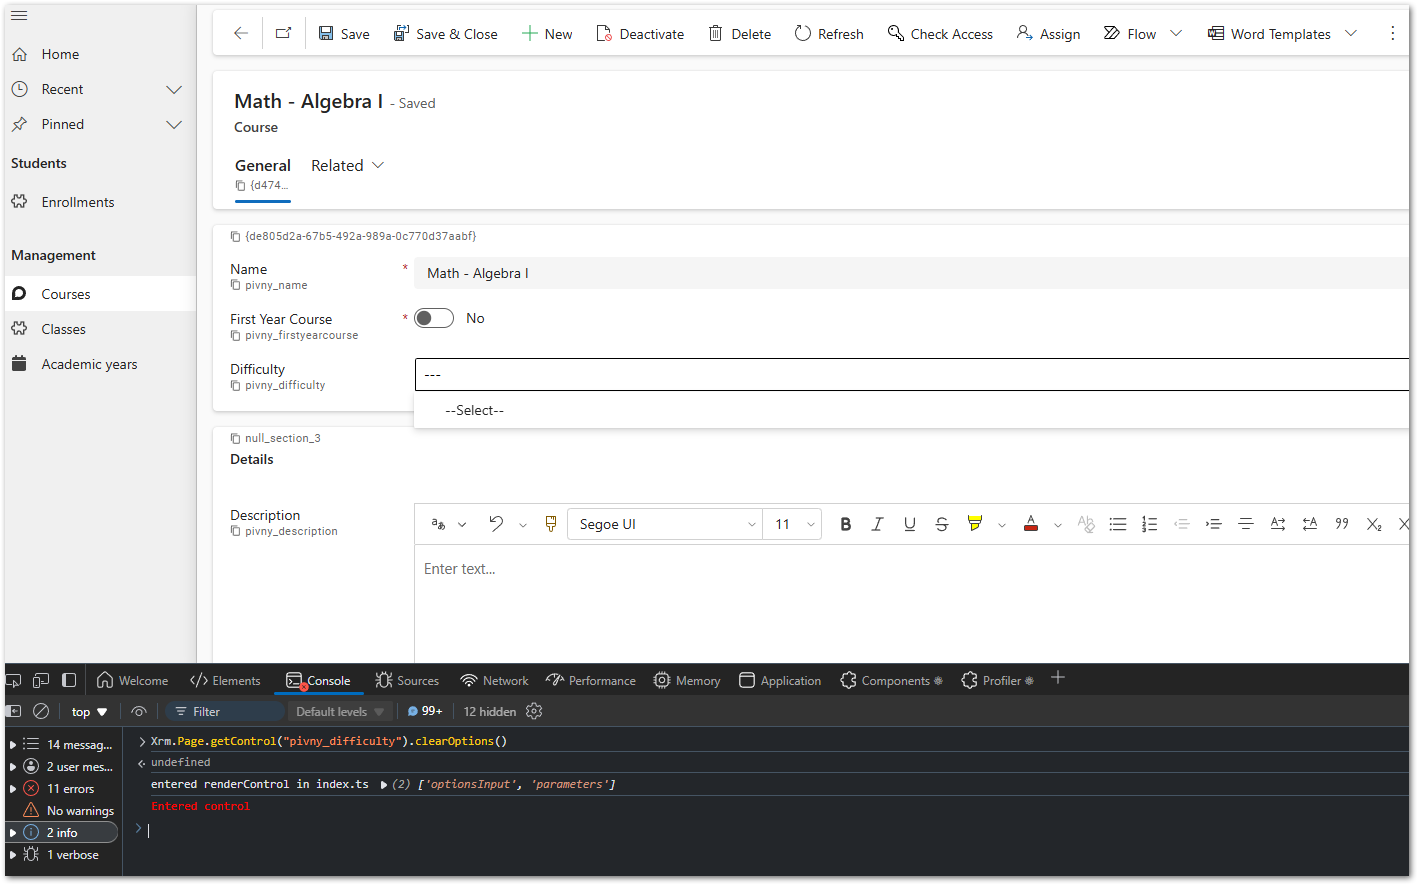Viewport: 1418px width, 885px height.
Task: Go back with the arrow button
Action: pyautogui.click(x=241, y=33)
